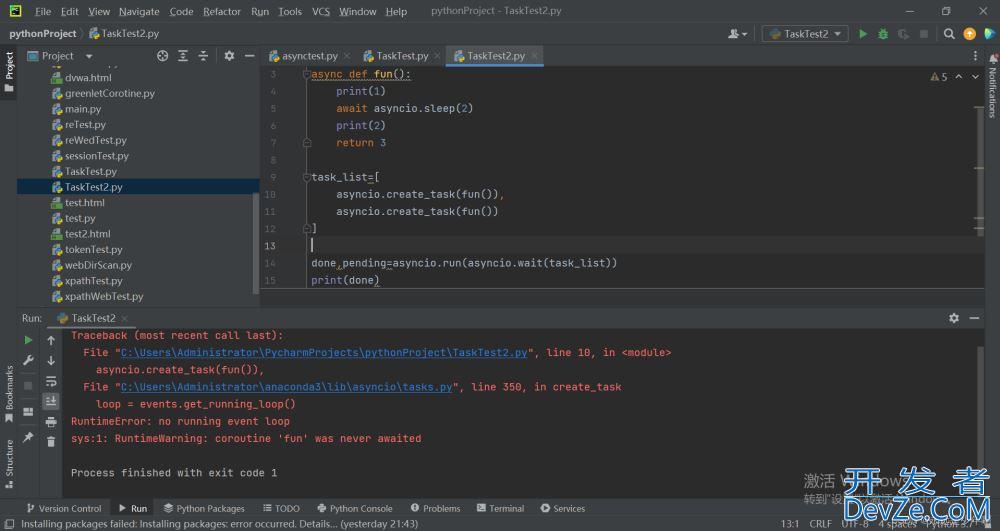This screenshot has width=1000, height=531.
Task: Open Problems tool window
Action: [436, 508]
